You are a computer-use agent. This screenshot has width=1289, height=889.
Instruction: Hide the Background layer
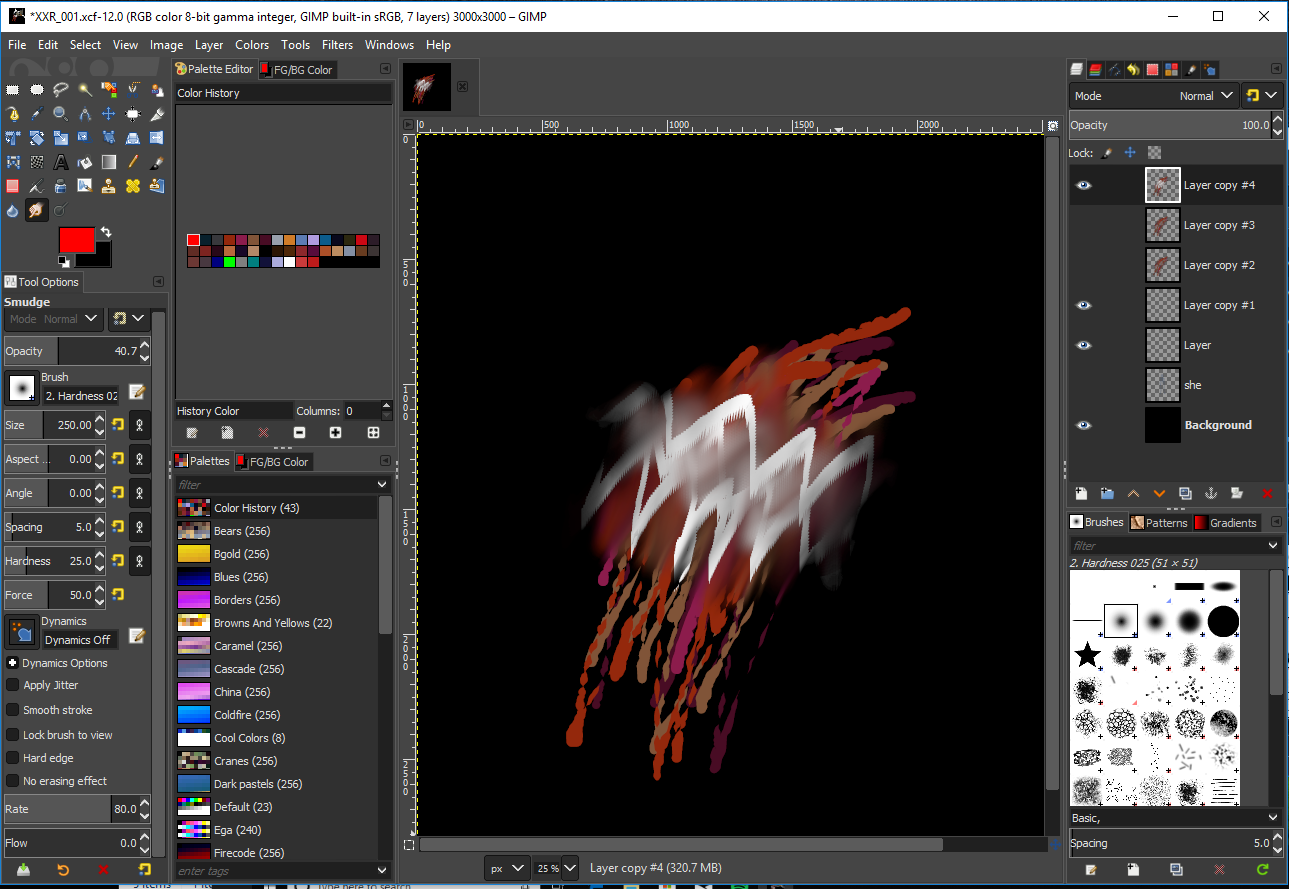pyautogui.click(x=1084, y=425)
